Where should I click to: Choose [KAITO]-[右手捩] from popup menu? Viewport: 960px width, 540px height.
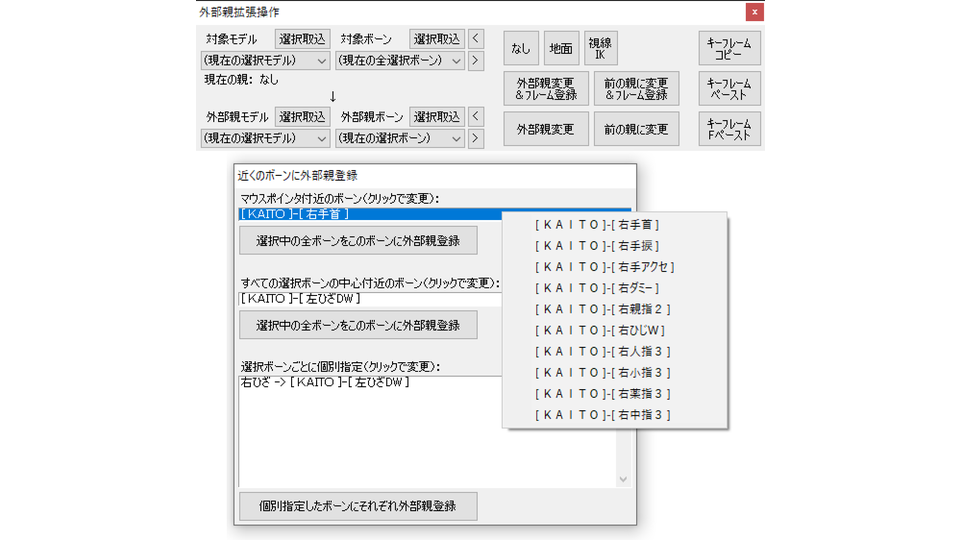[615, 246]
